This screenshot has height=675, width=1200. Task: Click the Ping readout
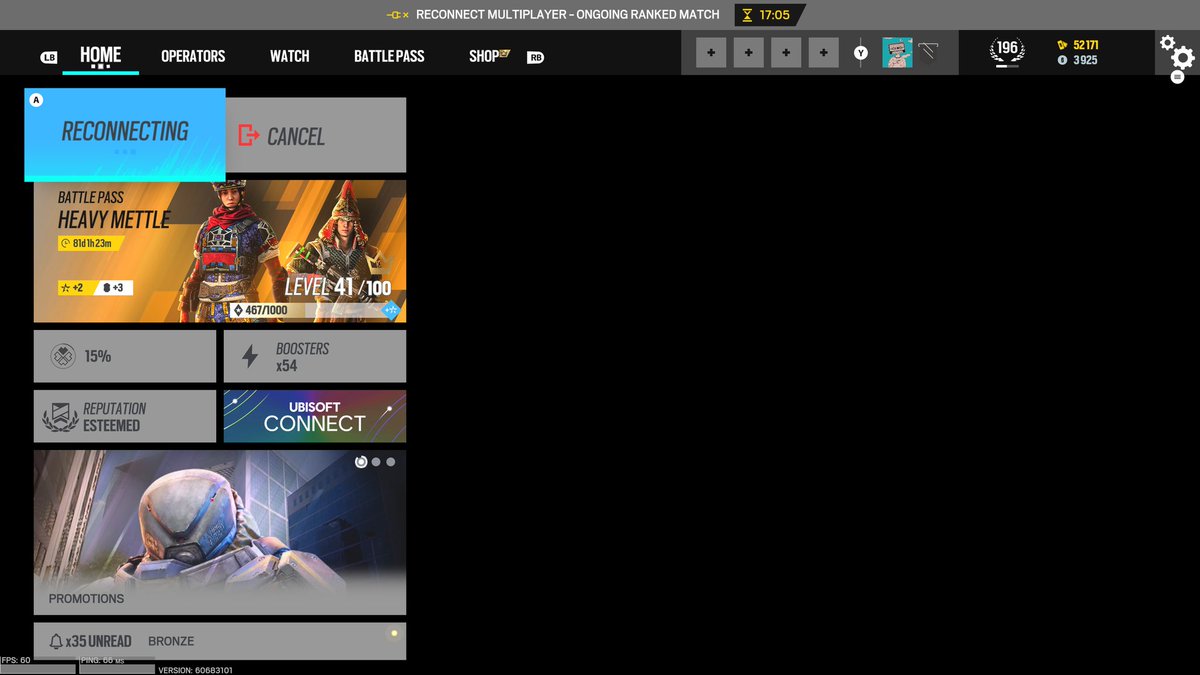[x=102, y=660]
